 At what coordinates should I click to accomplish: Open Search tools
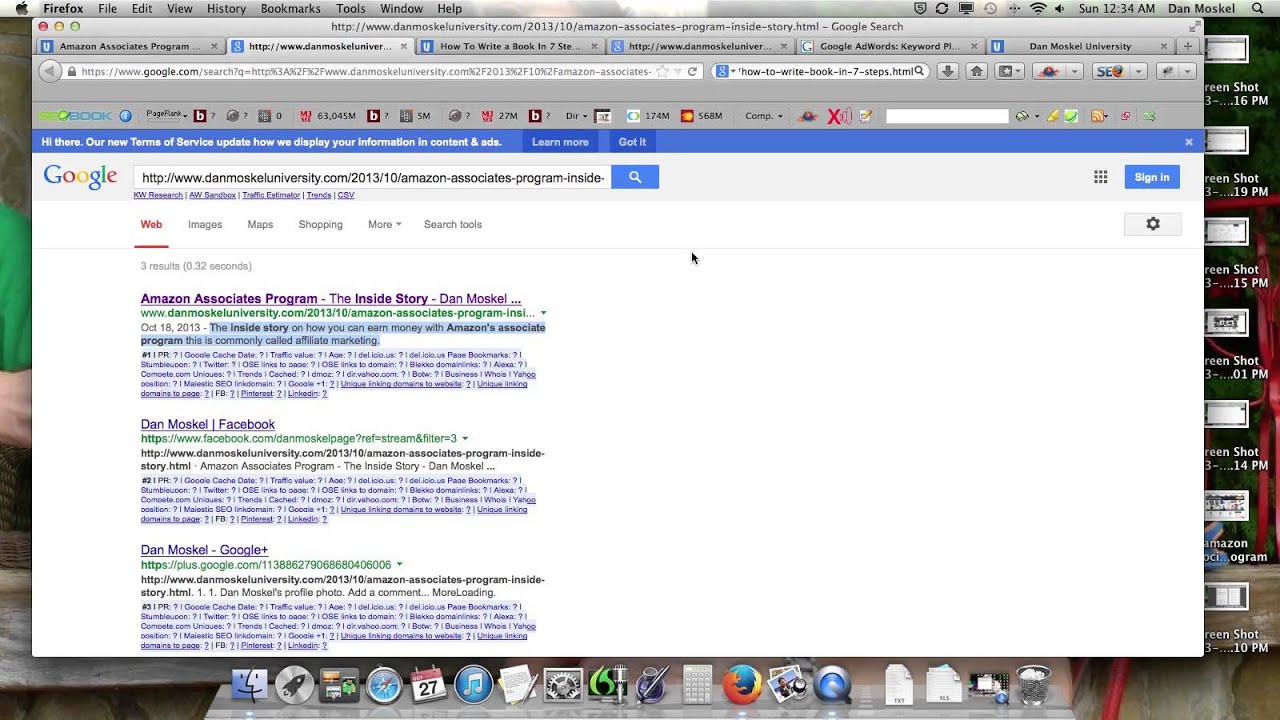tap(453, 224)
